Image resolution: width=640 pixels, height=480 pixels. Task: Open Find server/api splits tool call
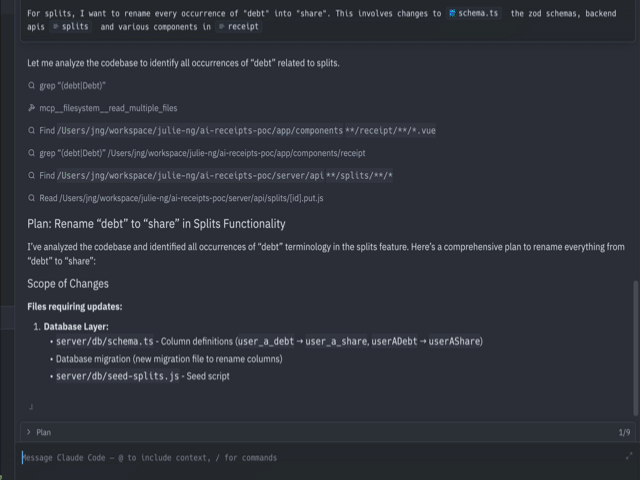coord(216,175)
